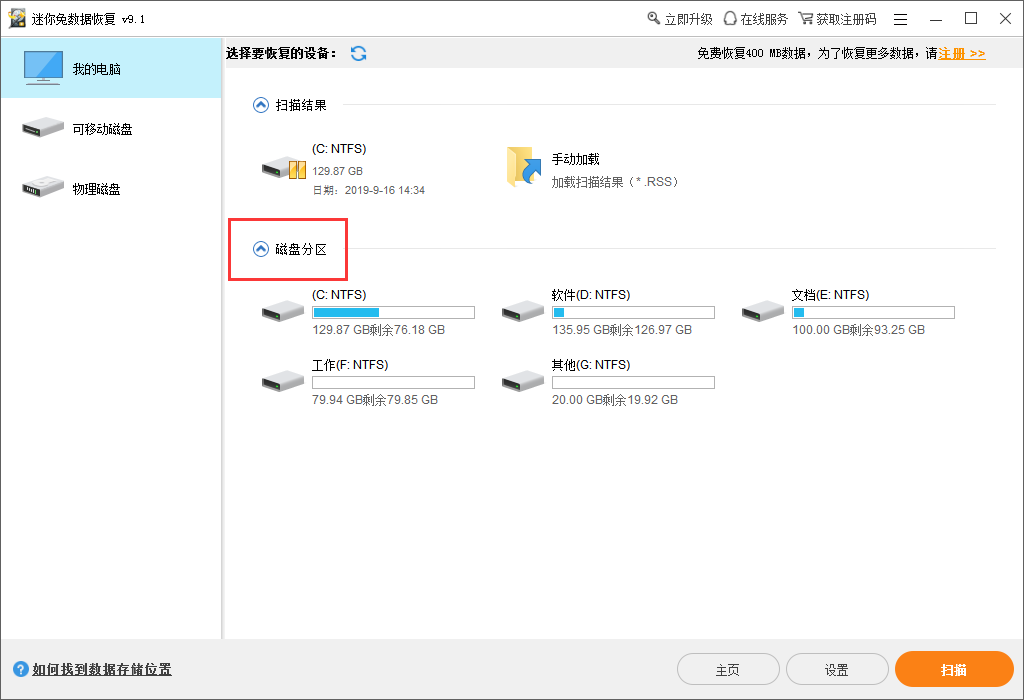Click the 注册 >> registration link
Screen dimensions: 1024x700
[x=962, y=54]
